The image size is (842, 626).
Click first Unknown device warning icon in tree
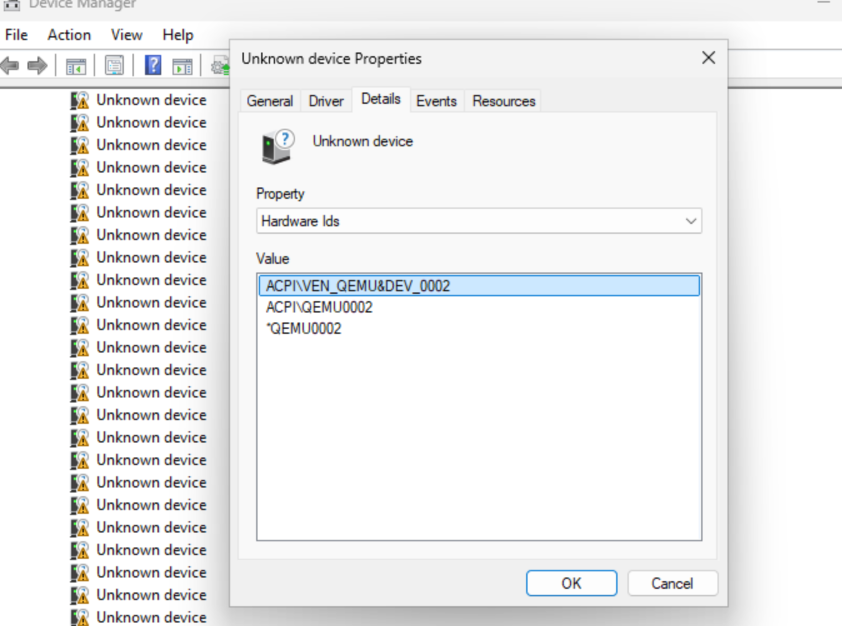[80, 100]
